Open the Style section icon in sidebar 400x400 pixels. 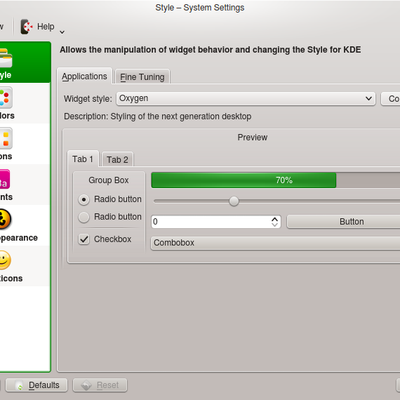point(6,58)
